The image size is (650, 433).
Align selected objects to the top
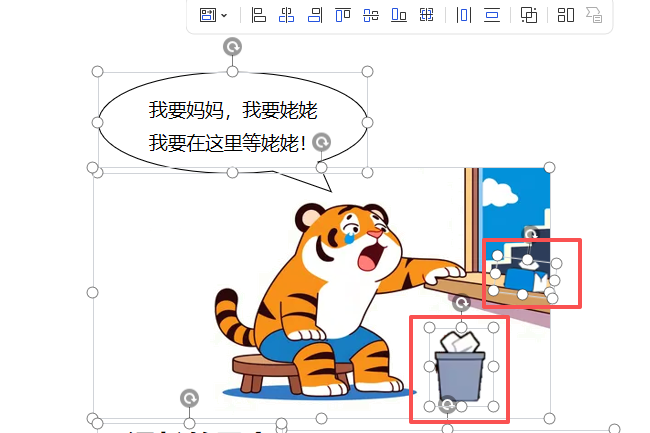tap(343, 15)
